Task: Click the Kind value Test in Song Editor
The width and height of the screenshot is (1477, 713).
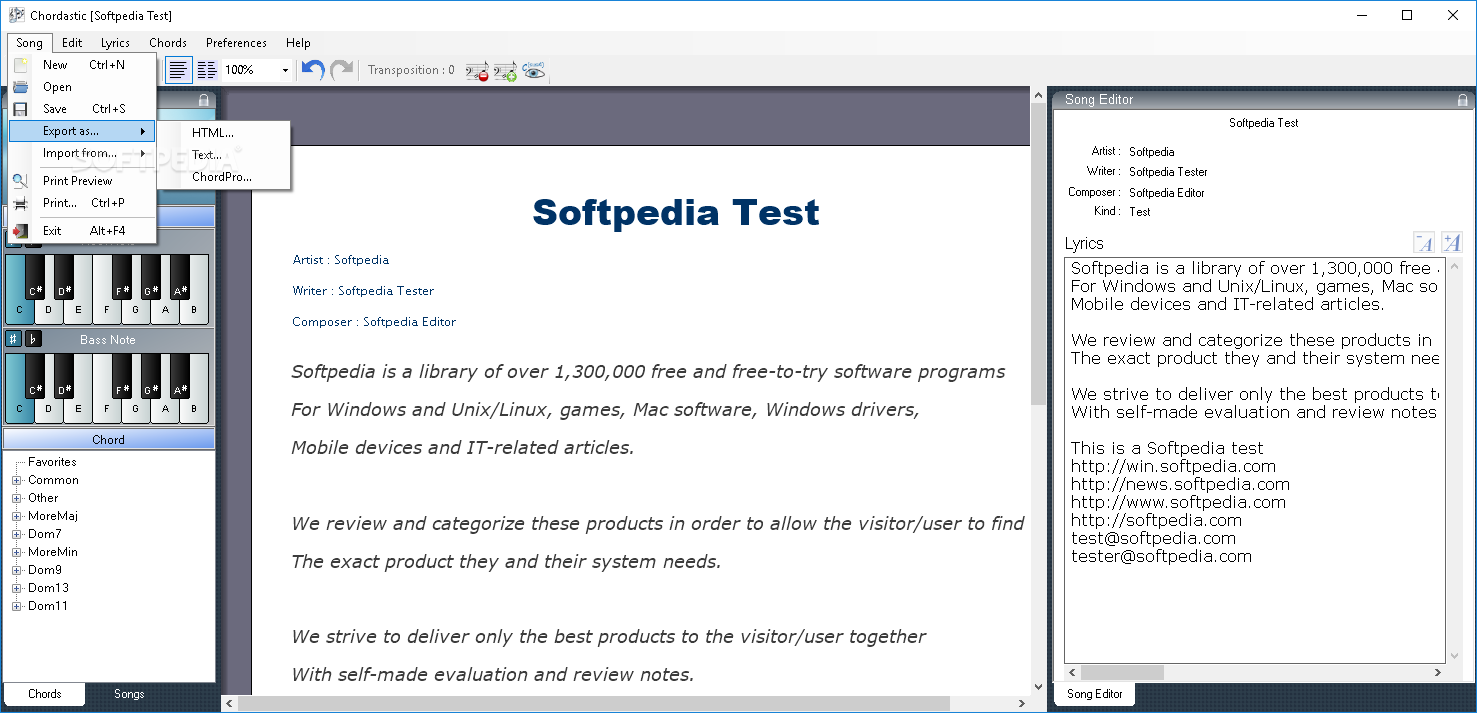Action: tap(1140, 212)
